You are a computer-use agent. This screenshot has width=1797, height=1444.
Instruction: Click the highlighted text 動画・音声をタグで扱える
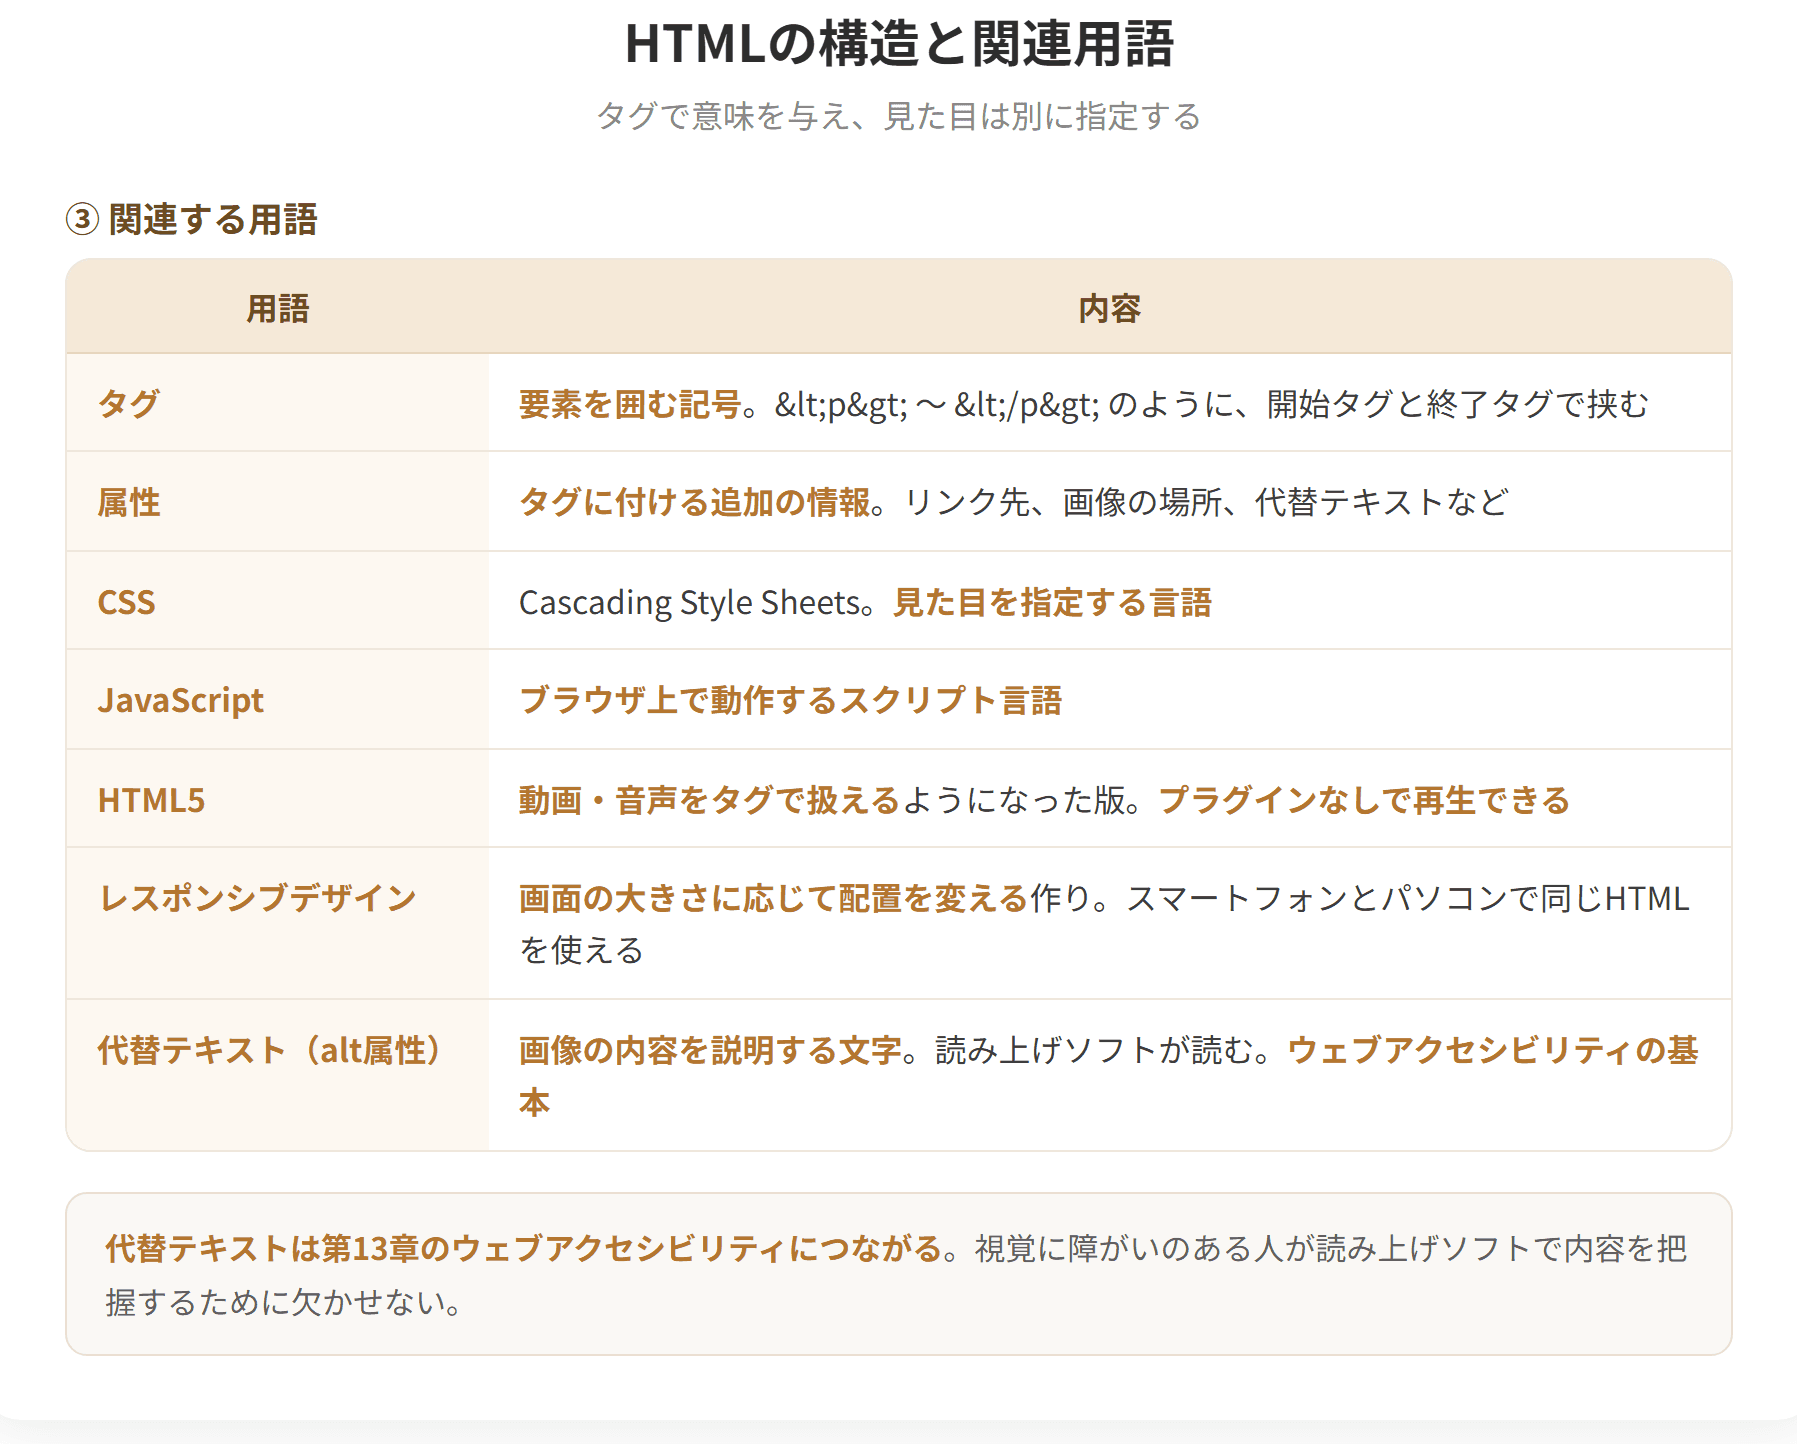click(710, 800)
